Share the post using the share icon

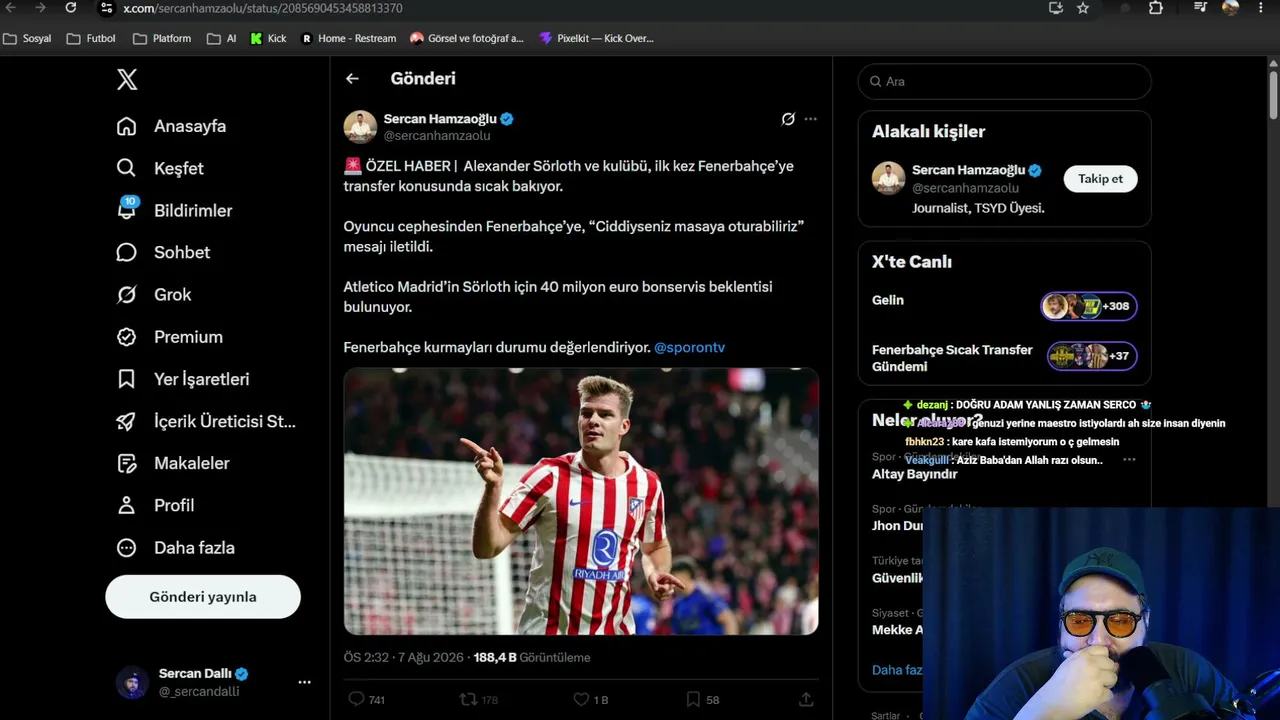click(x=806, y=699)
